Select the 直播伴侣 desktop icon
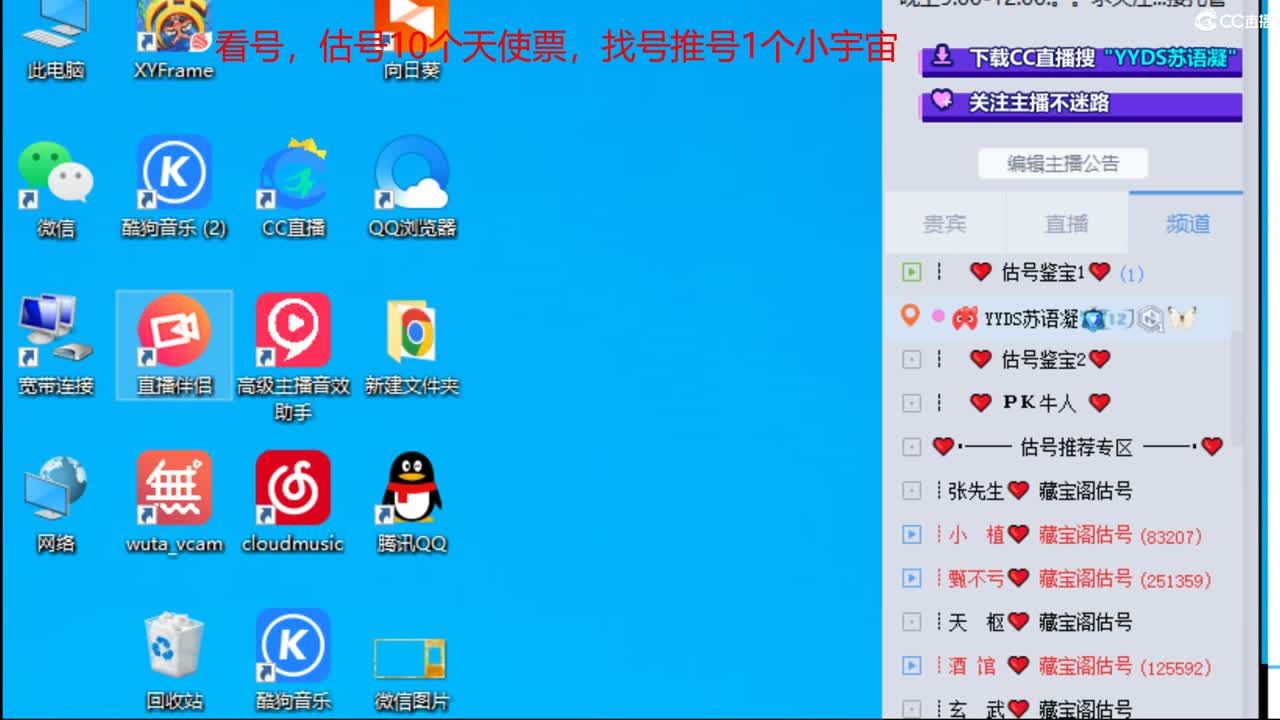Image resolution: width=1280 pixels, height=720 pixels. (174, 345)
